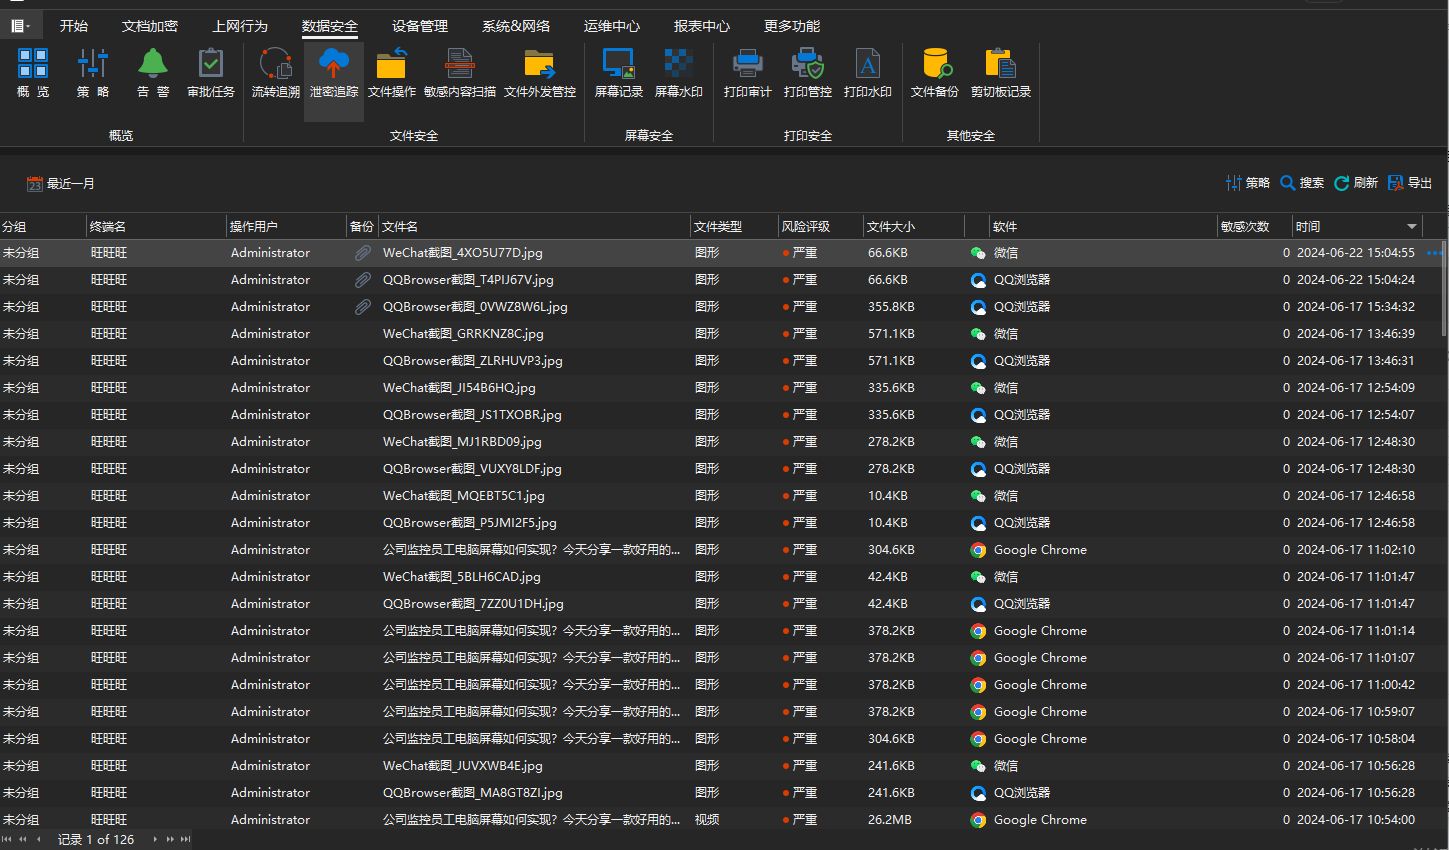Sort by the 风险评级 column header

[820, 227]
